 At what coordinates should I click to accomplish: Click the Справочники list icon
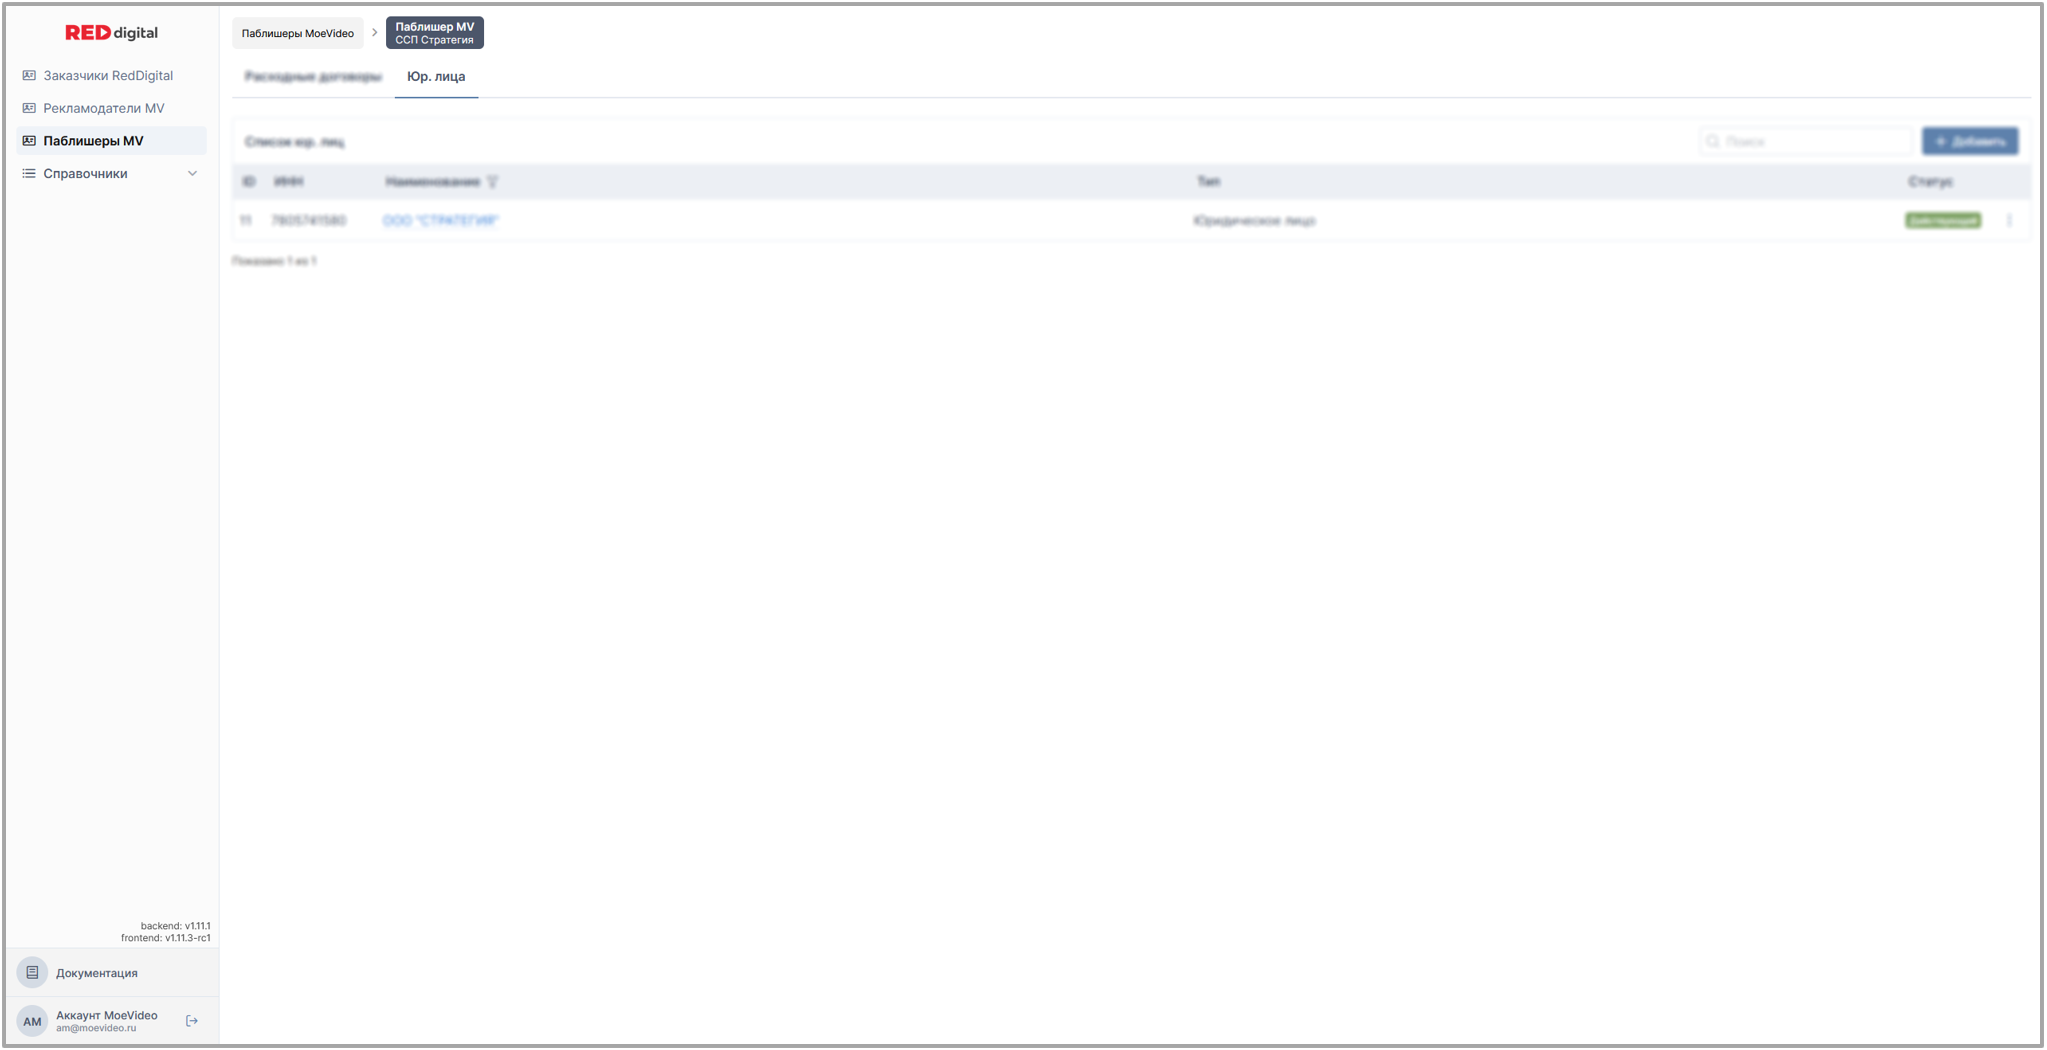pyautogui.click(x=29, y=174)
